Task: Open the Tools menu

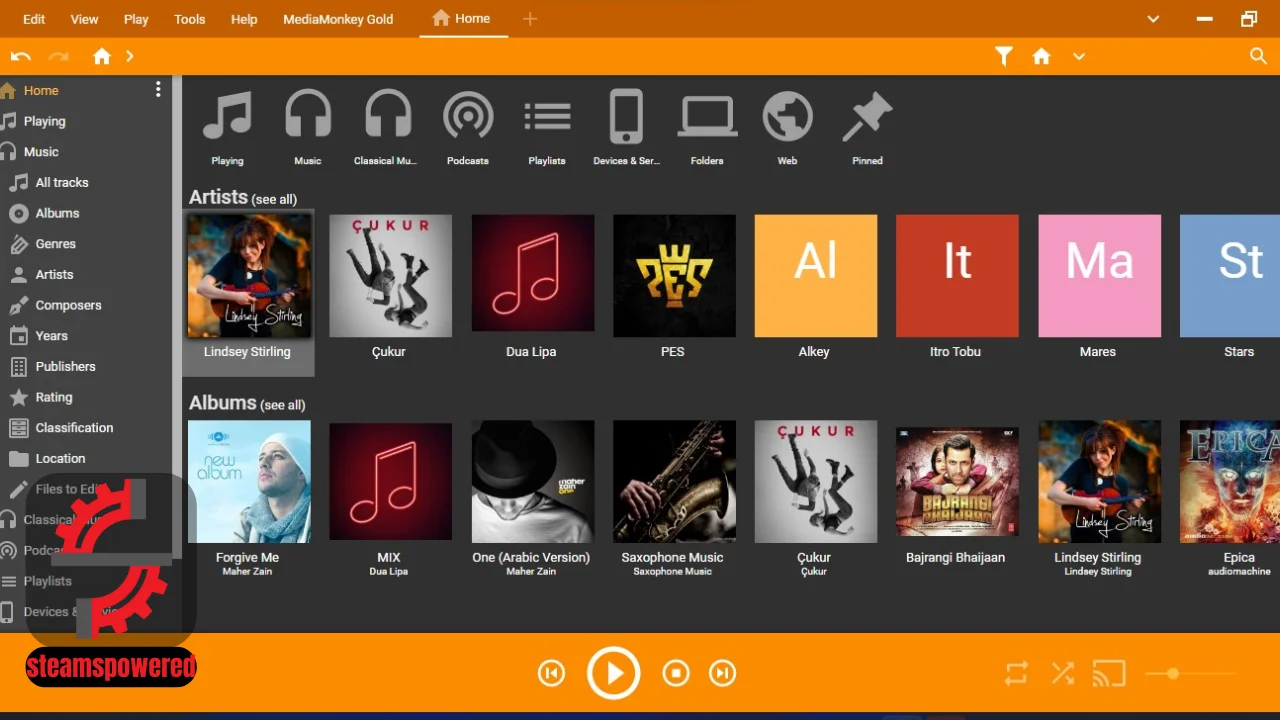Action: tap(190, 19)
